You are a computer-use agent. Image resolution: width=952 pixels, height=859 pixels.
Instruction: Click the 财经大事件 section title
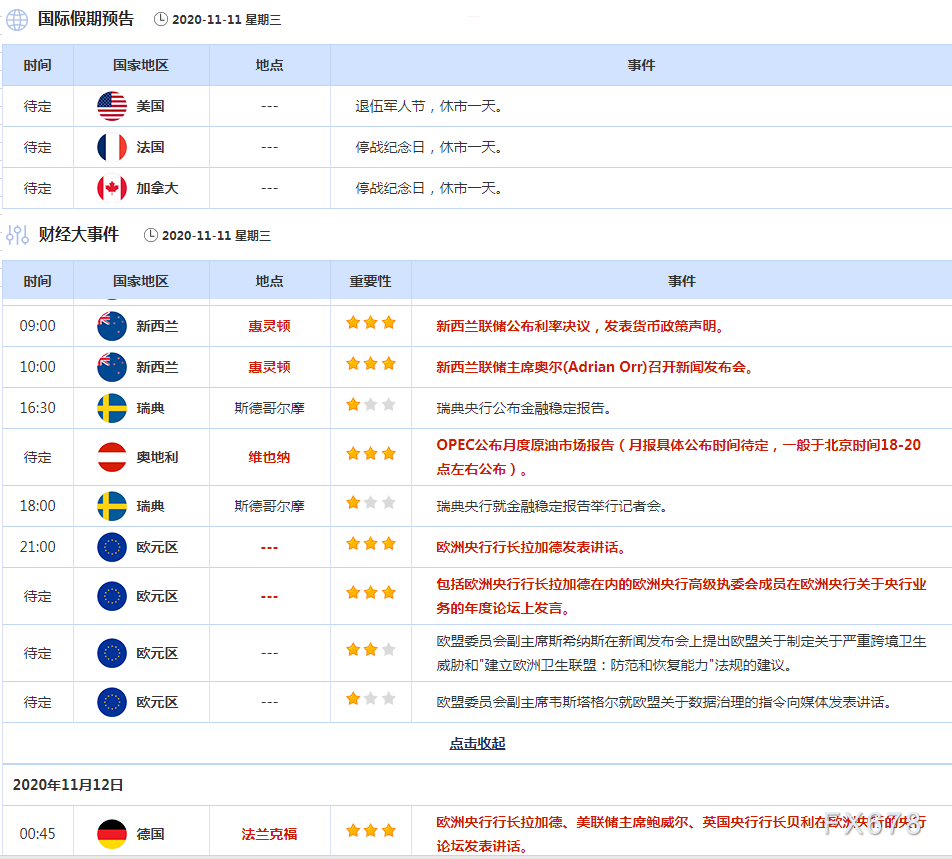(79, 234)
